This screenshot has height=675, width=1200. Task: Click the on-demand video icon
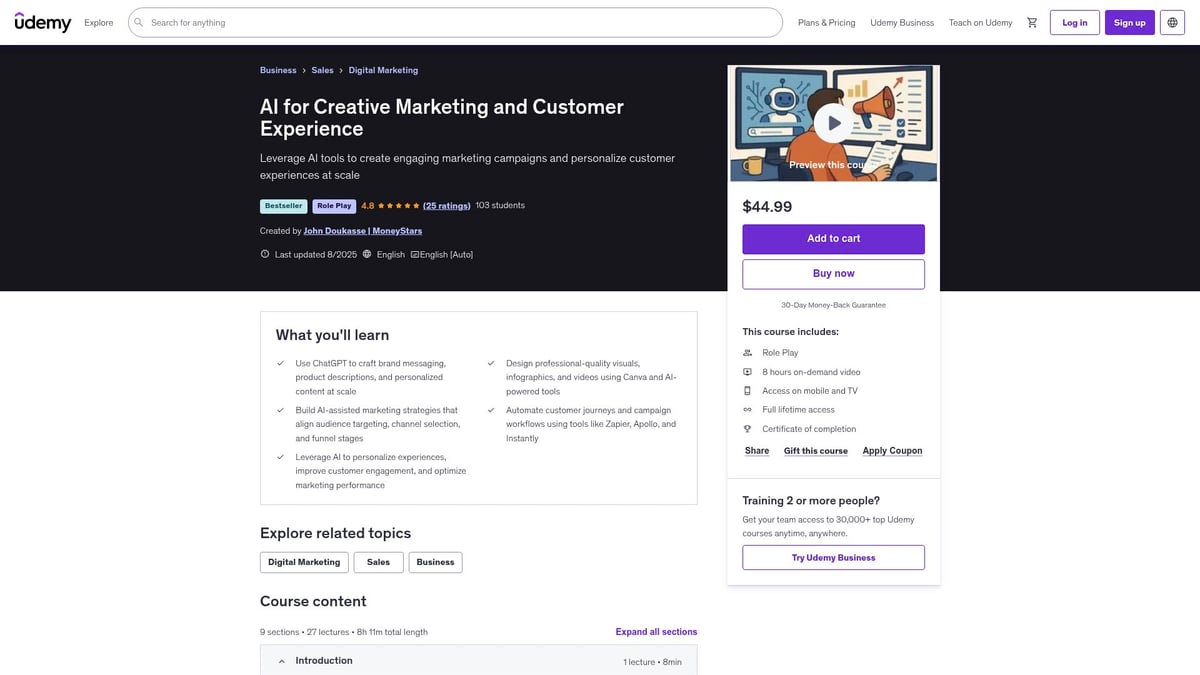point(746,370)
